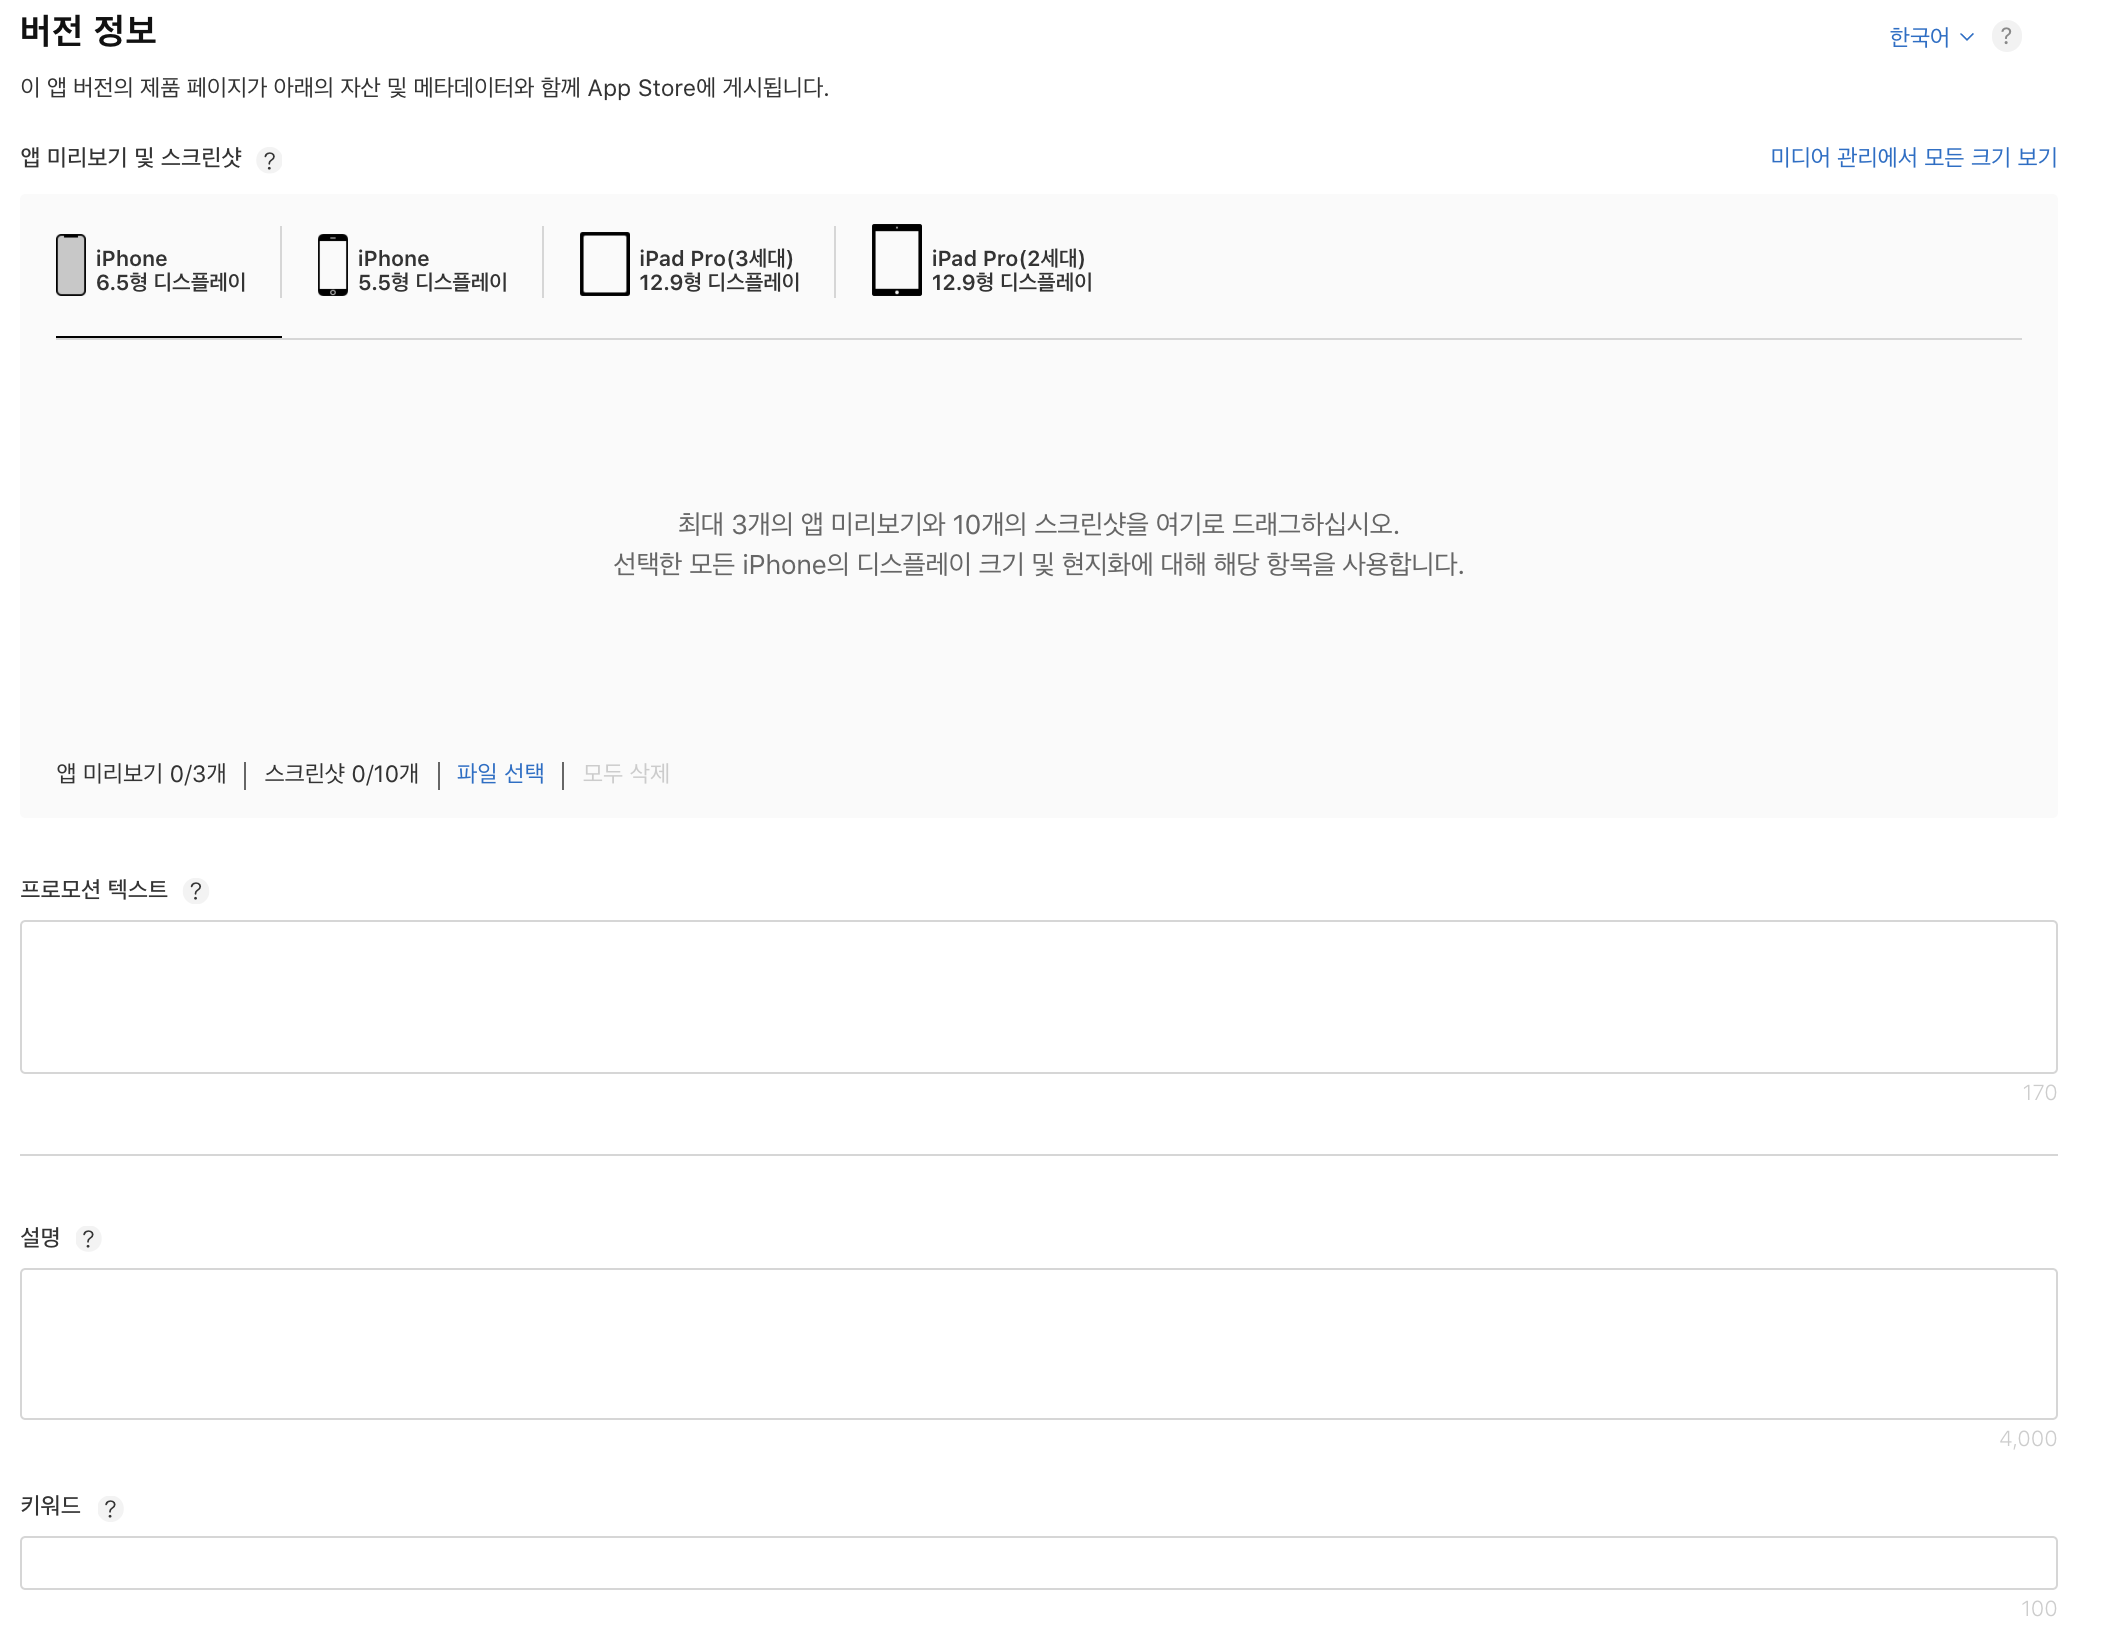This screenshot has width=2106, height=1648.
Task: Click 모두 삭제 link
Action: [x=626, y=773]
